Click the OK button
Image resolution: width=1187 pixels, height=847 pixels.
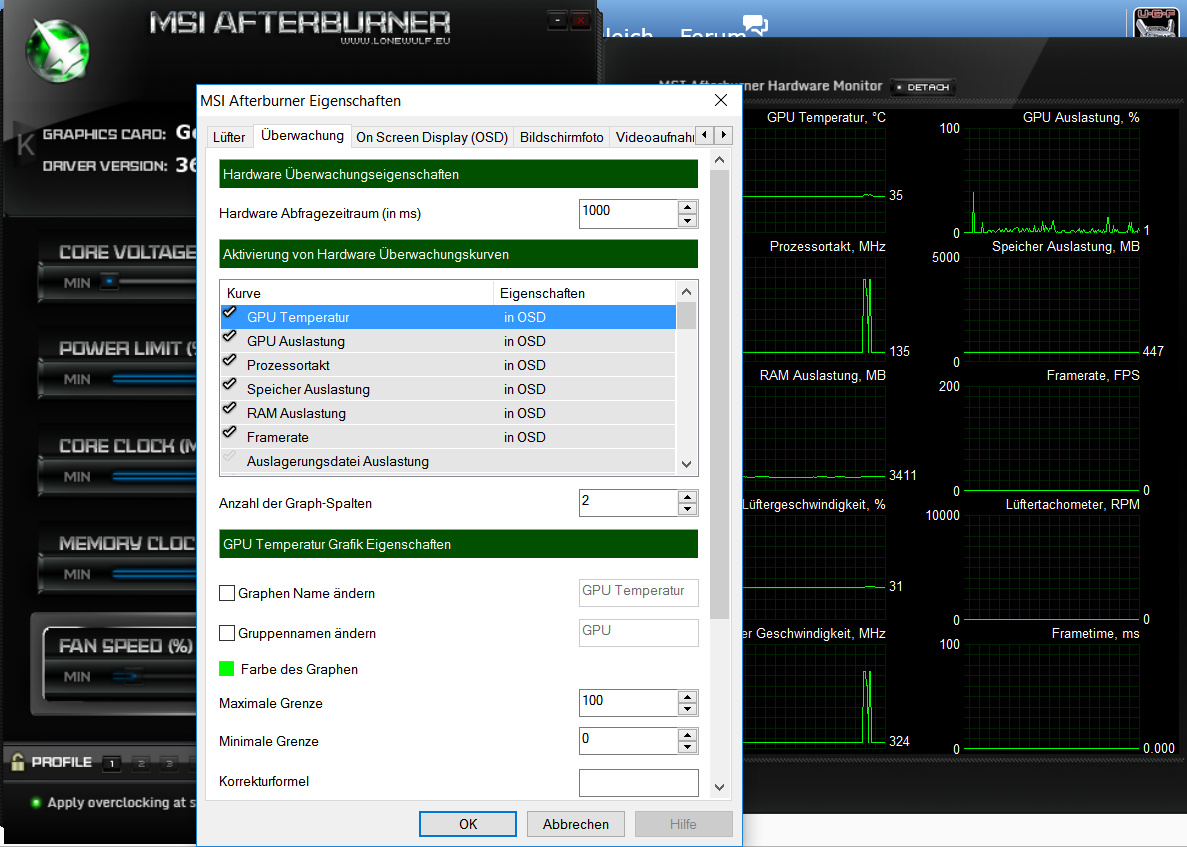[468, 824]
